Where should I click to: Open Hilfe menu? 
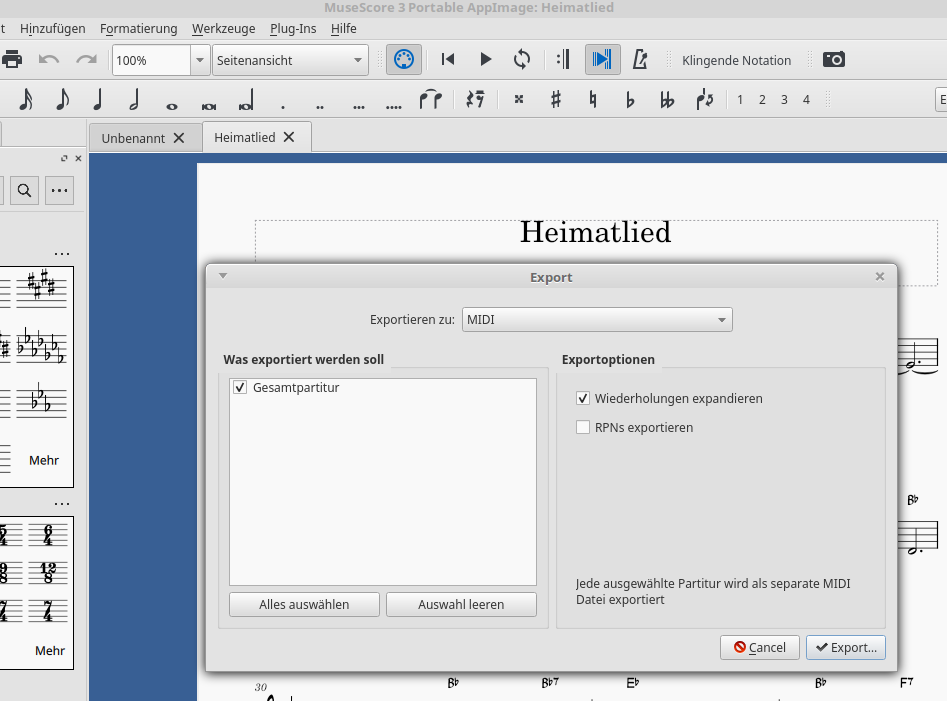pos(344,28)
